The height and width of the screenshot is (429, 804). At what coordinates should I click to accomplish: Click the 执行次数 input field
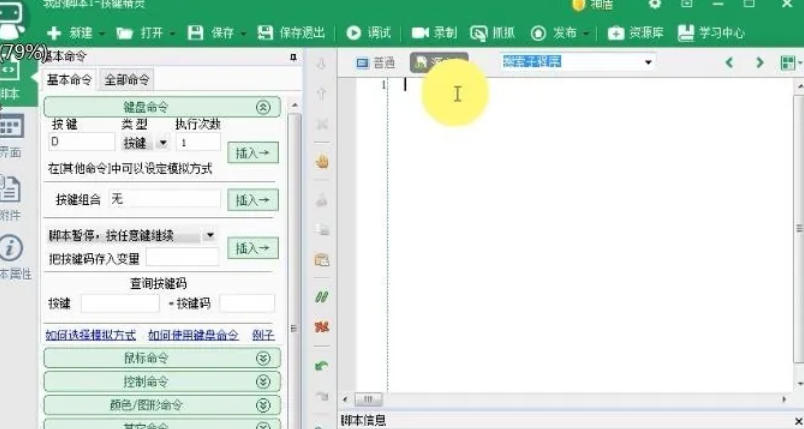[197, 143]
